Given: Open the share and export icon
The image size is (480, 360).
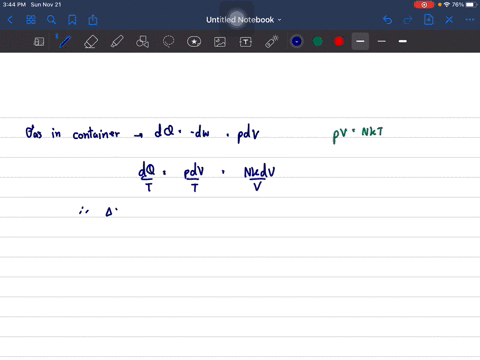Looking at the screenshot, I should pyautogui.click(x=93, y=20).
